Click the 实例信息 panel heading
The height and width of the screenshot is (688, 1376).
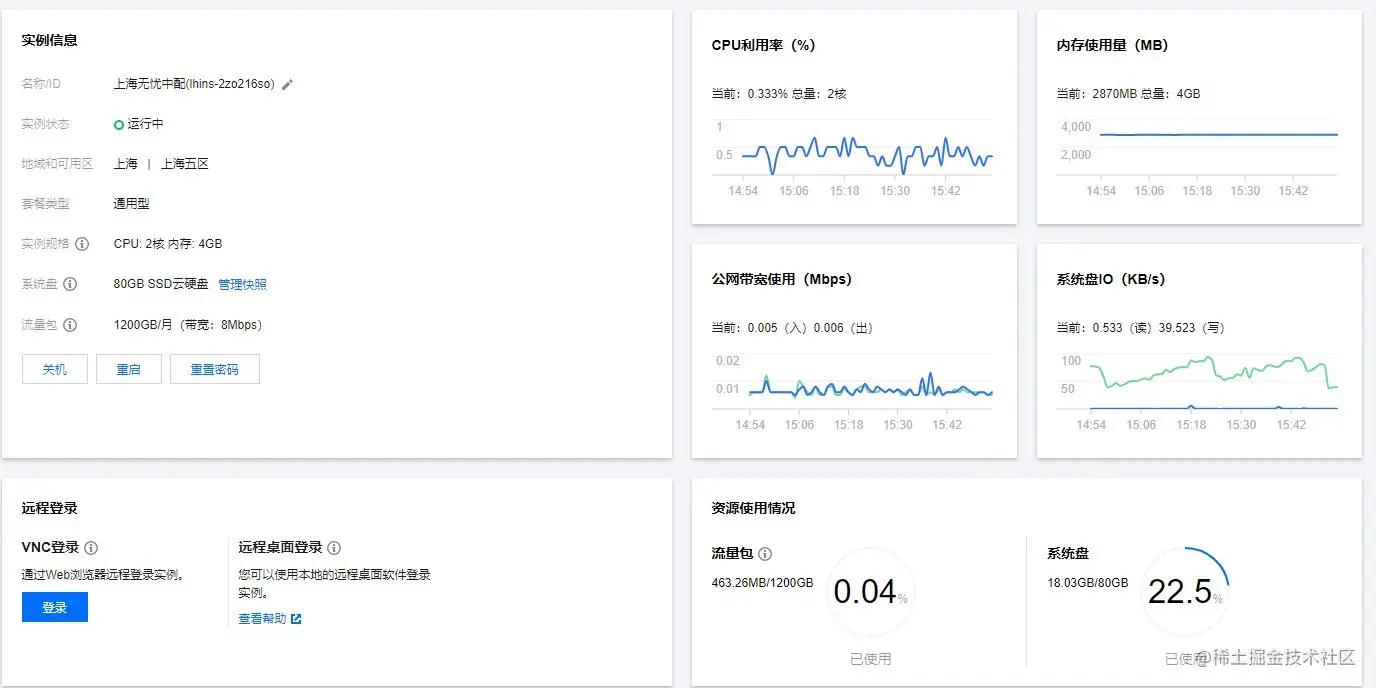(x=50, y=41)
